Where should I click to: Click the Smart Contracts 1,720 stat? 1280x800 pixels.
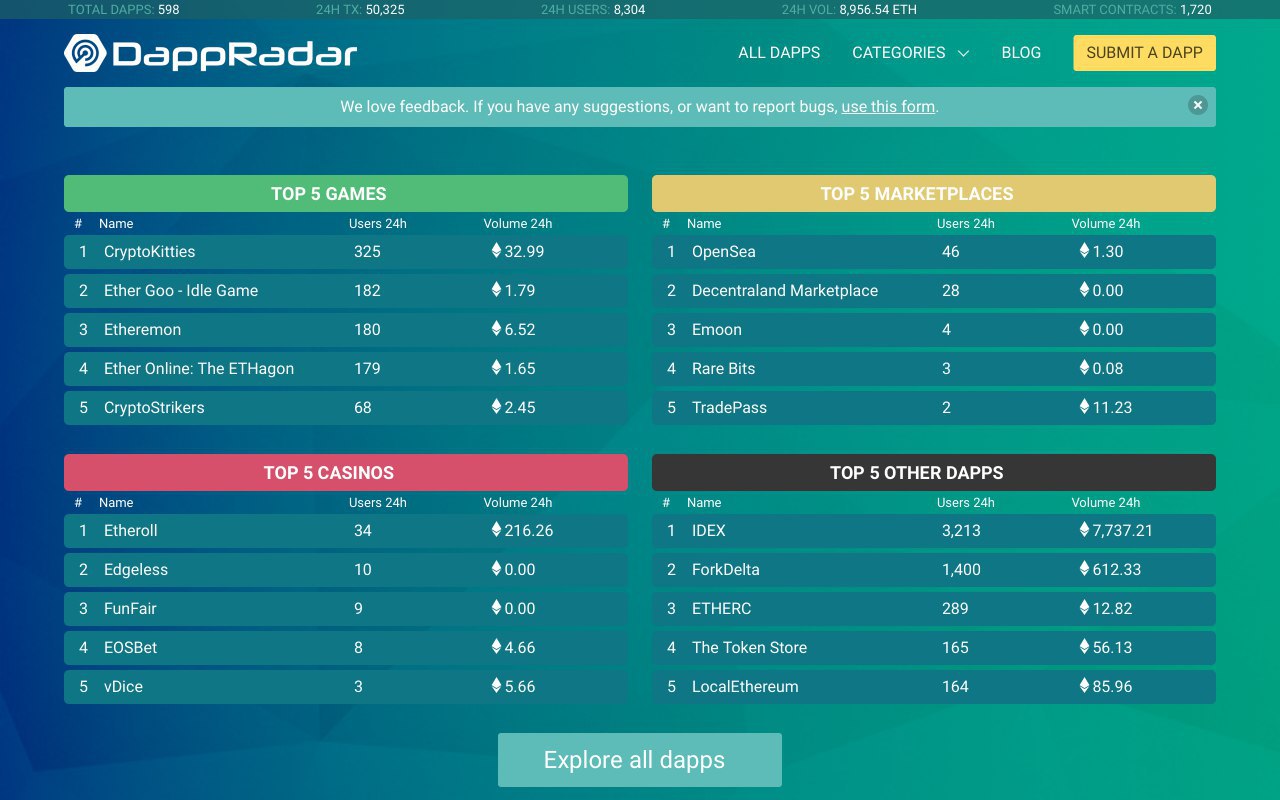tap(1133, 10)
